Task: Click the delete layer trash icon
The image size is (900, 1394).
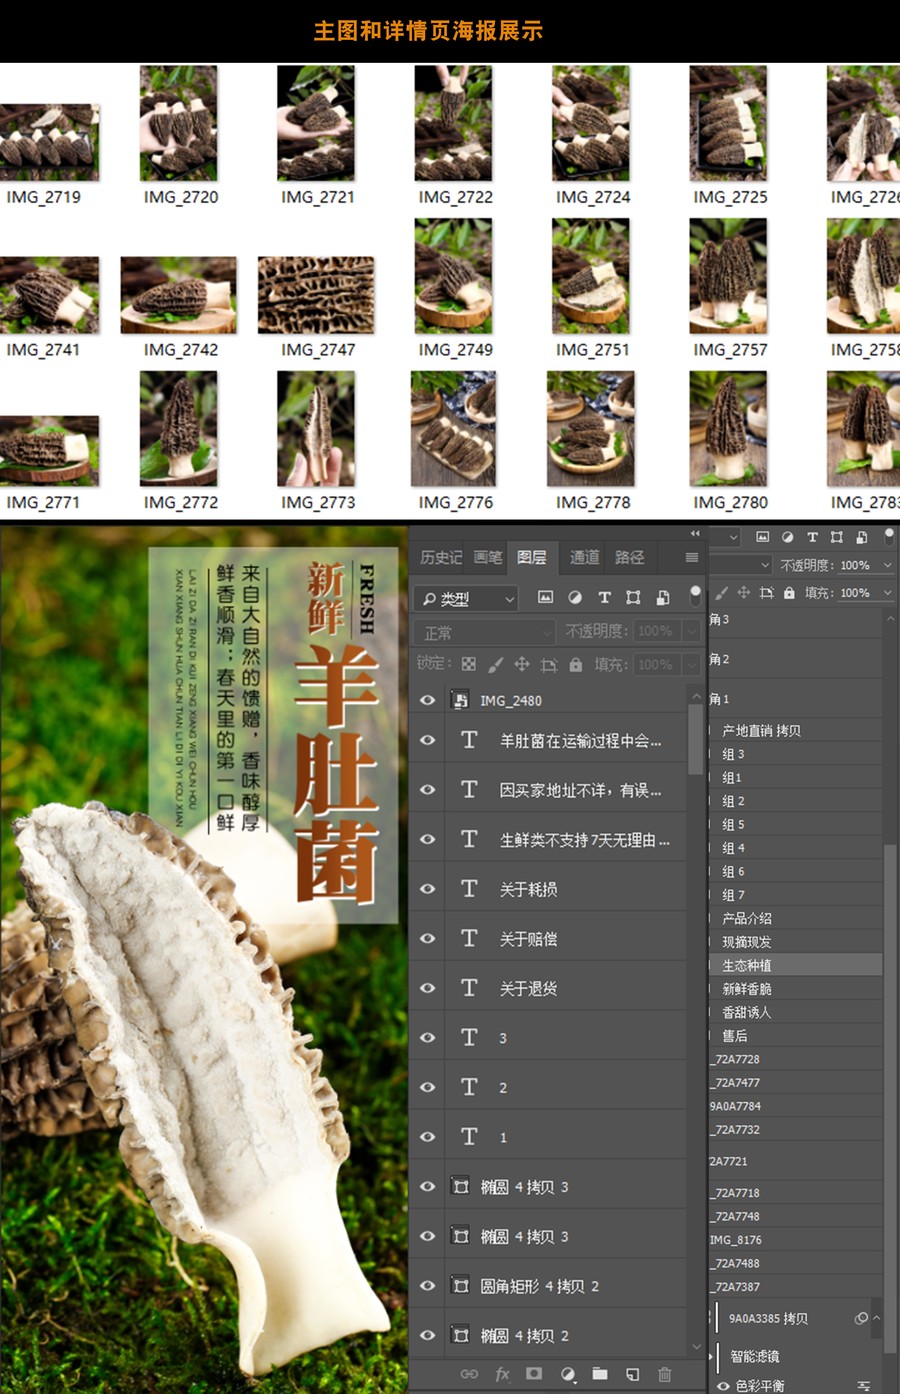Action: (665, 1374)
